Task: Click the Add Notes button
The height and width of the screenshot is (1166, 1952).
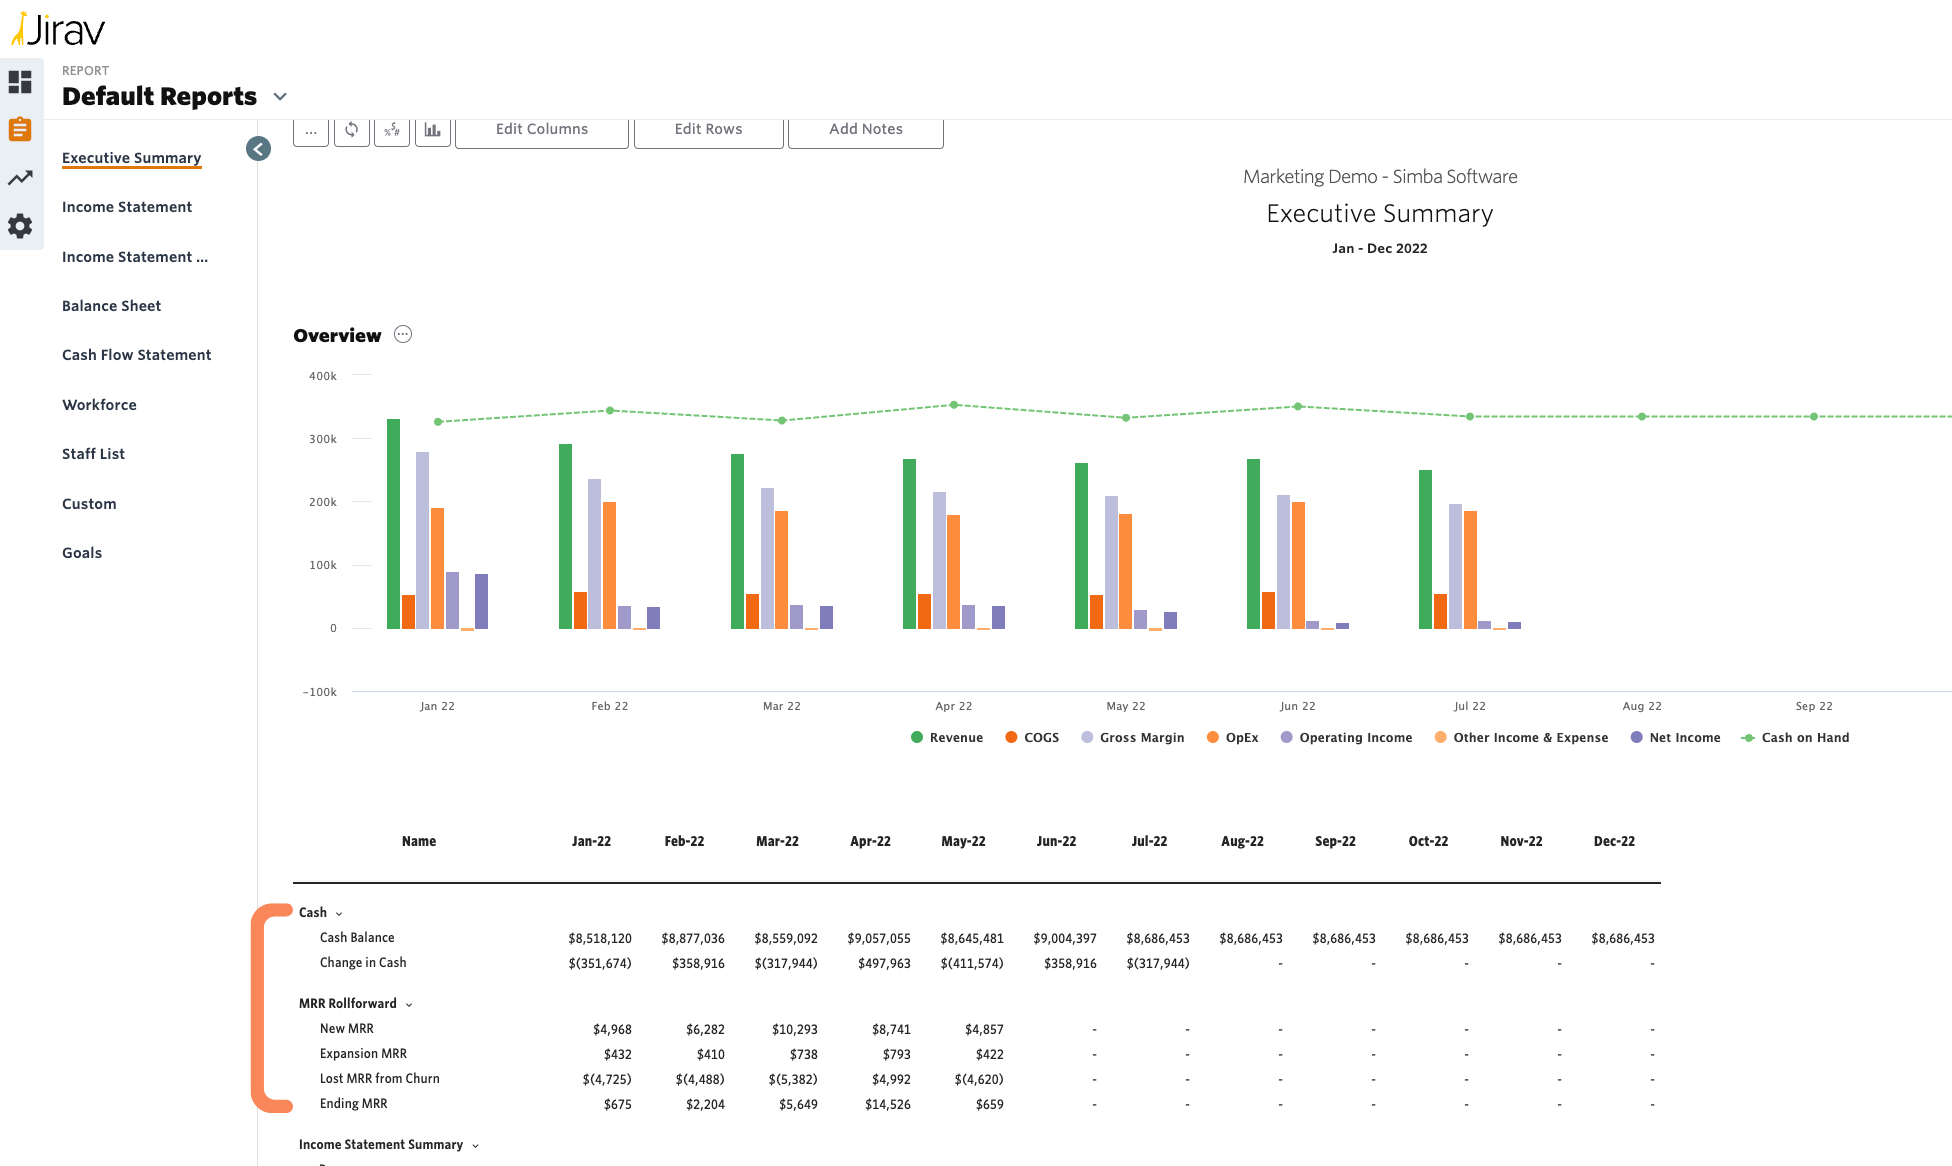Action: pos(866,128)
